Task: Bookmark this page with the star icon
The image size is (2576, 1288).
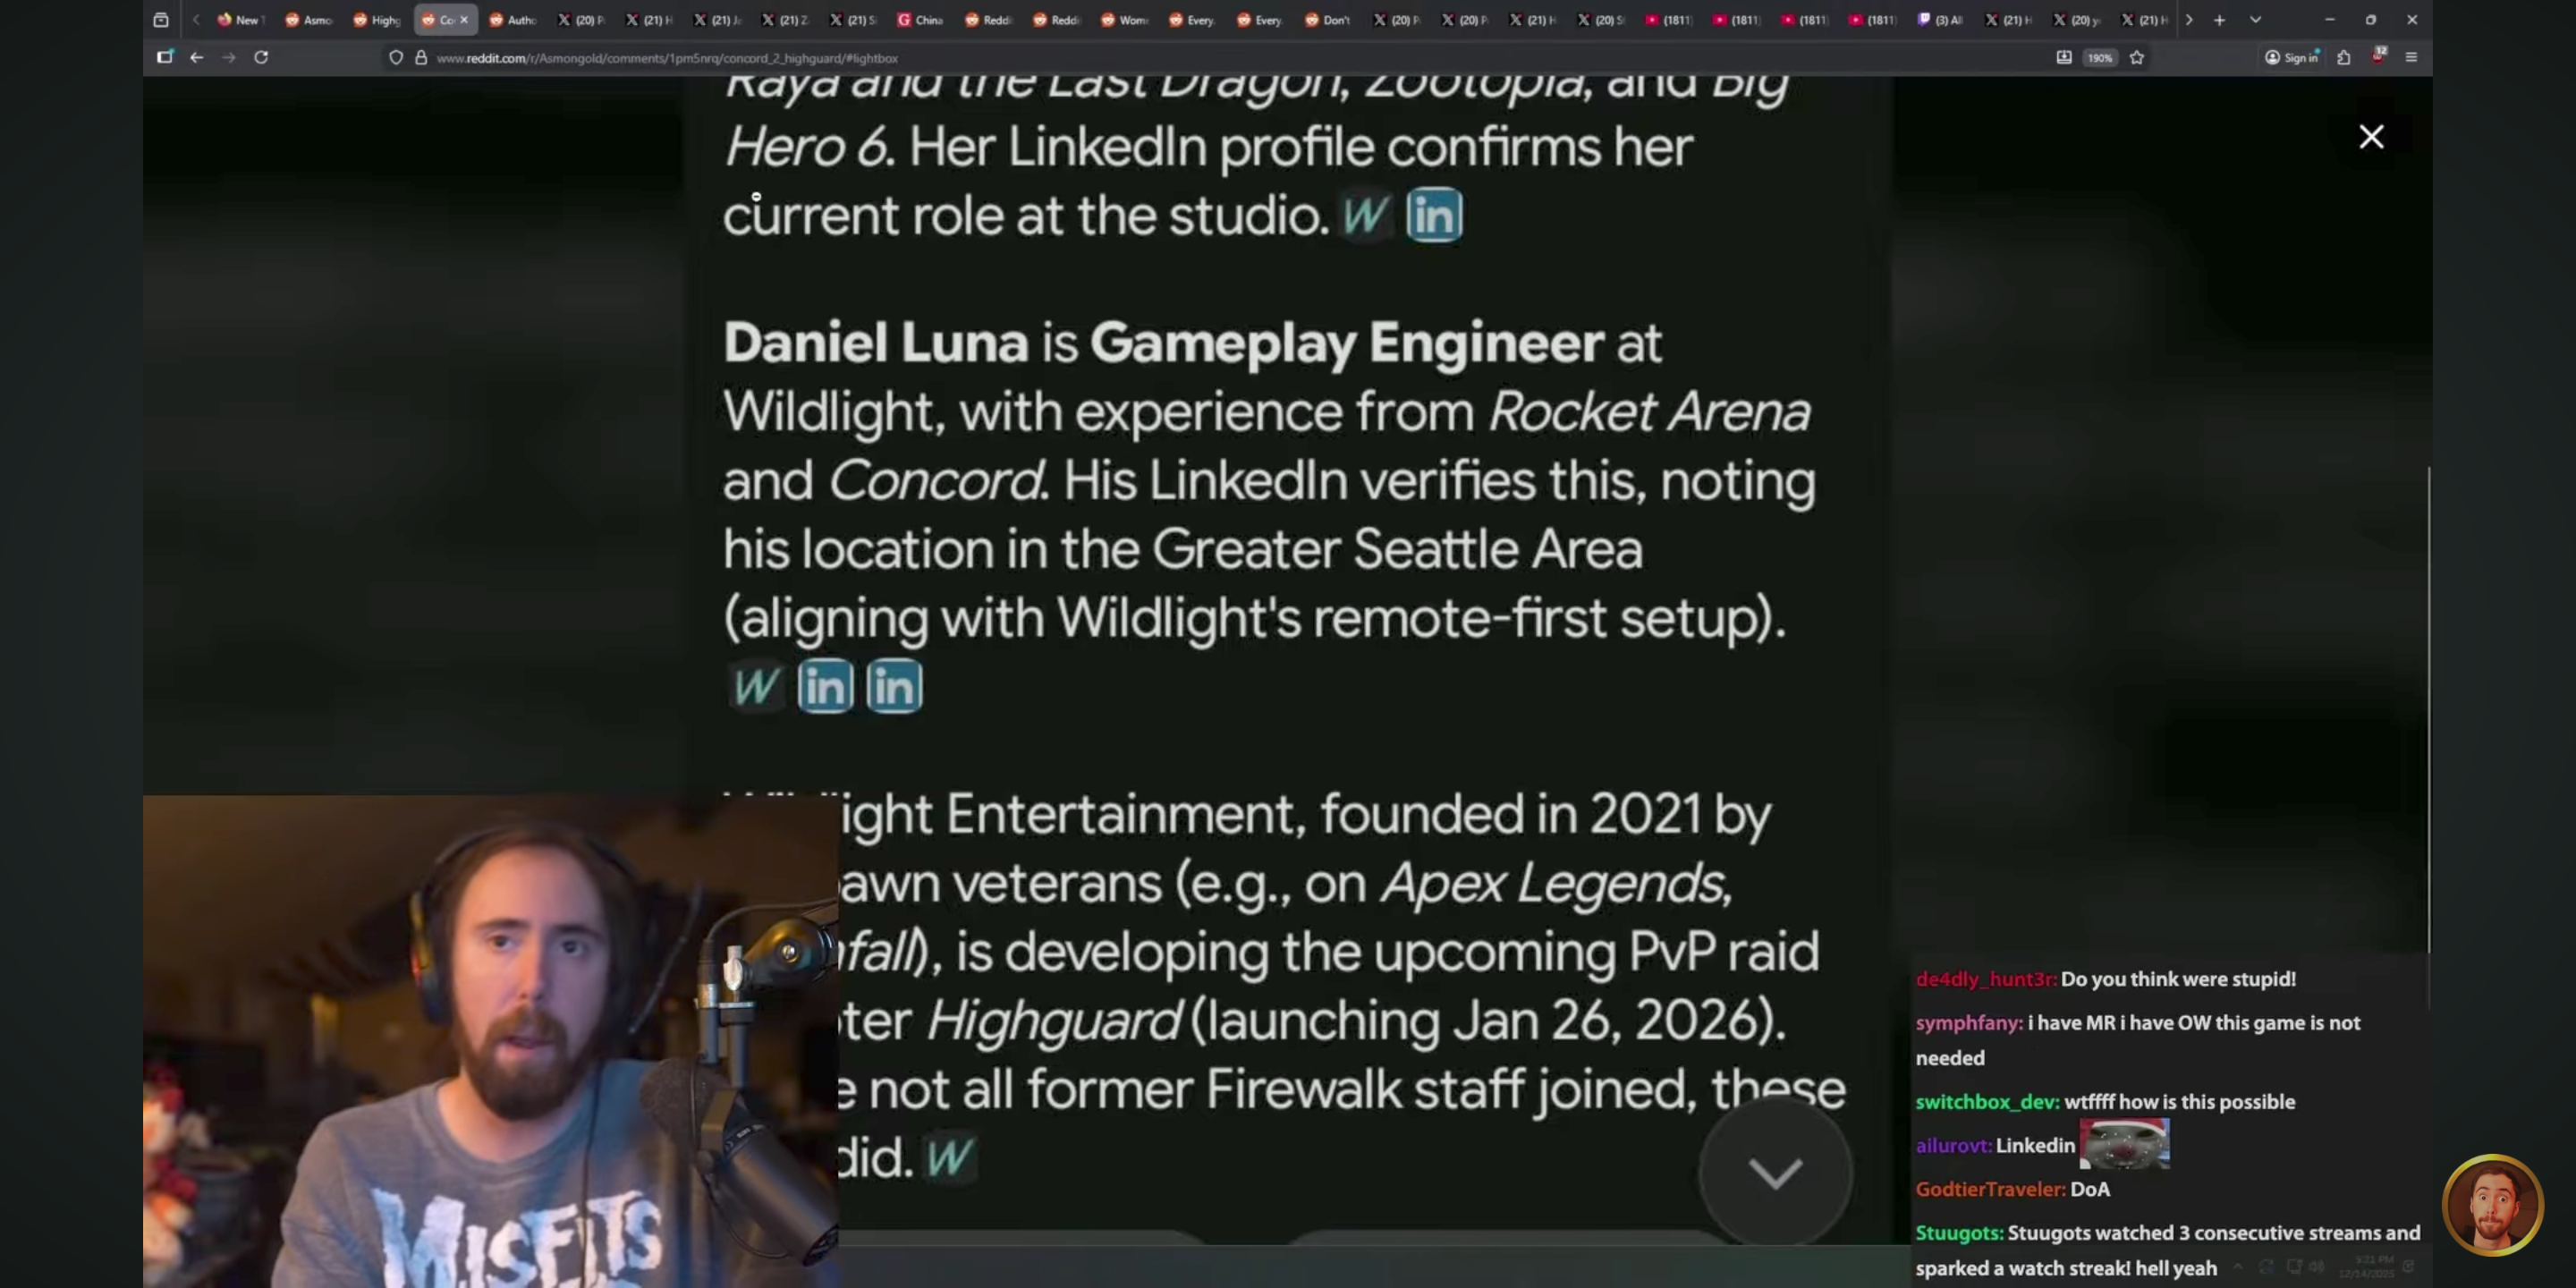Action: click(2137, 57)
